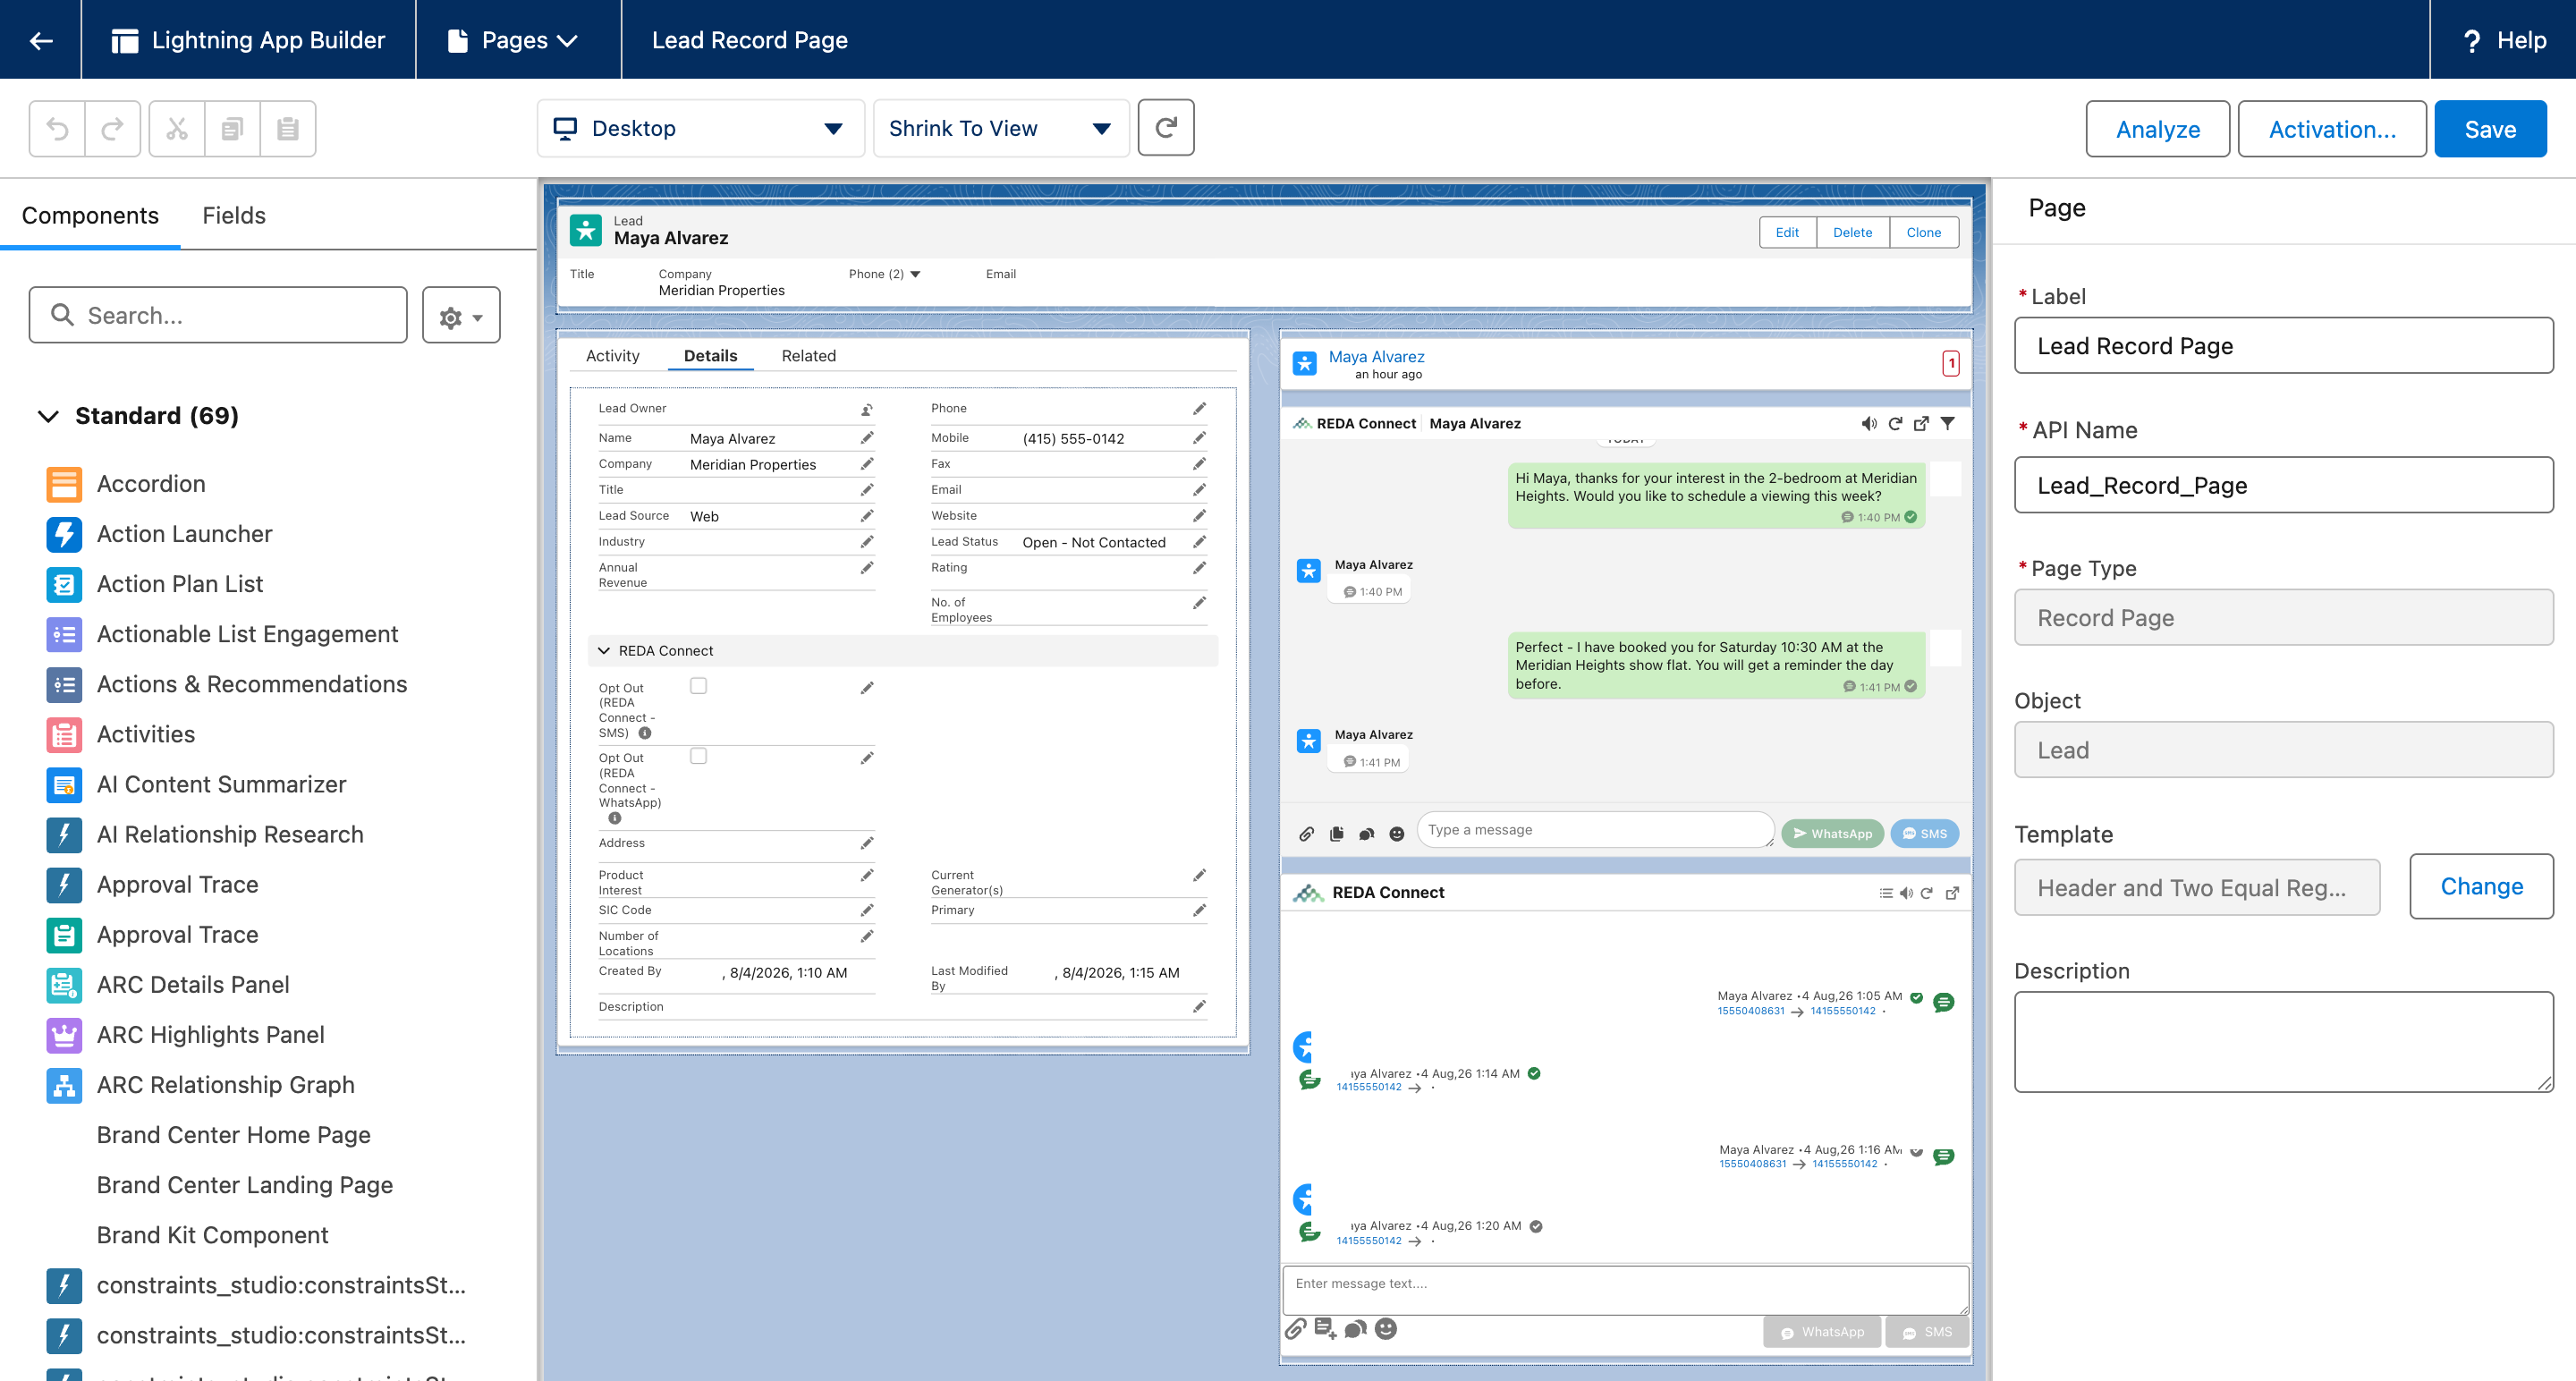Image resolution: width=2576 pixels, height=1381 pixels.
Task: Toggle Opt Out REDA Connect SMS checkbox
Action: click(x=698, y=686)
